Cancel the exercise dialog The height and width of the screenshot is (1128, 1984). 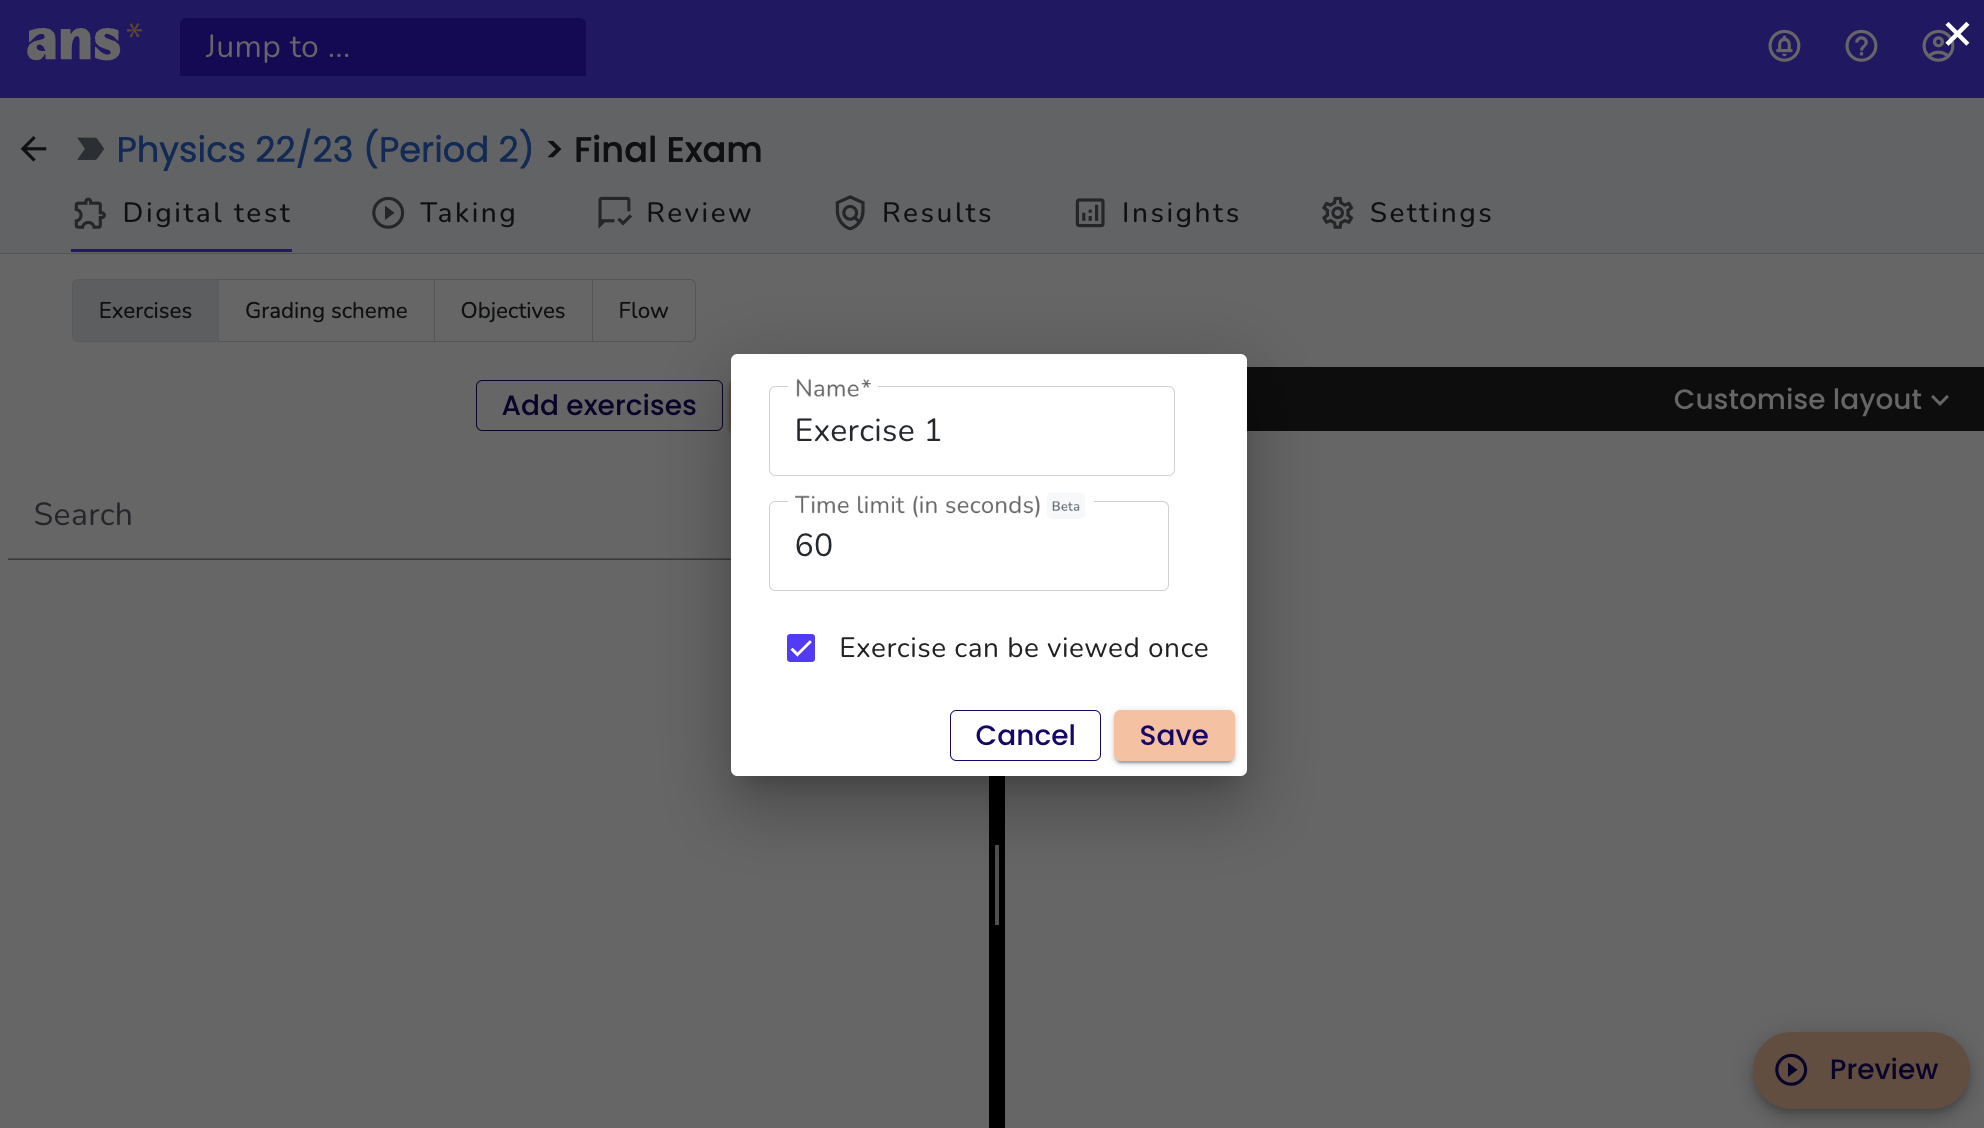(x=1025, y=735)
